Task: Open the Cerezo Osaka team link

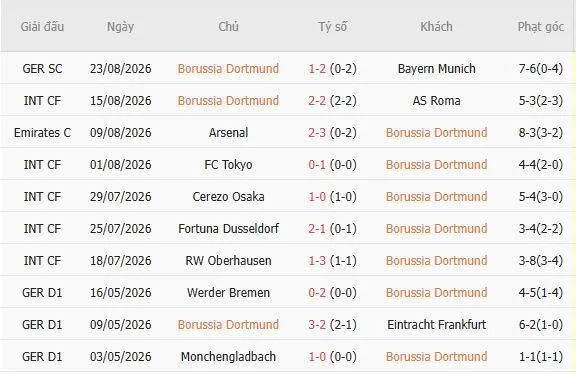Action: coord(228,197)
